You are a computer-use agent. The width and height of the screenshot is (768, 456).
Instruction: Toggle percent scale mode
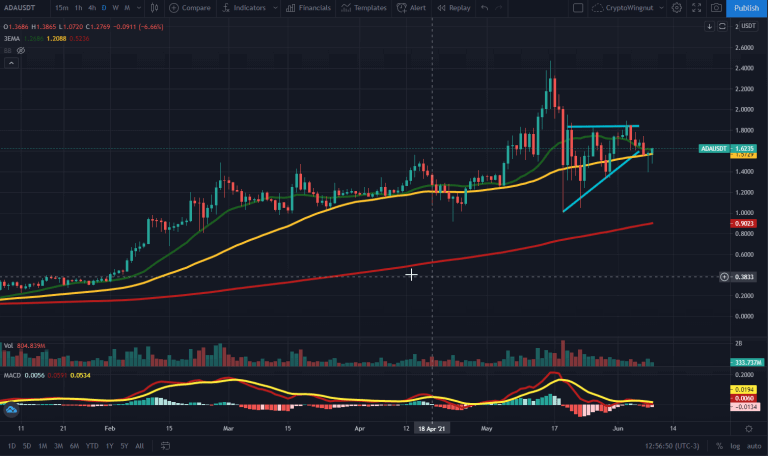(719, 446)
